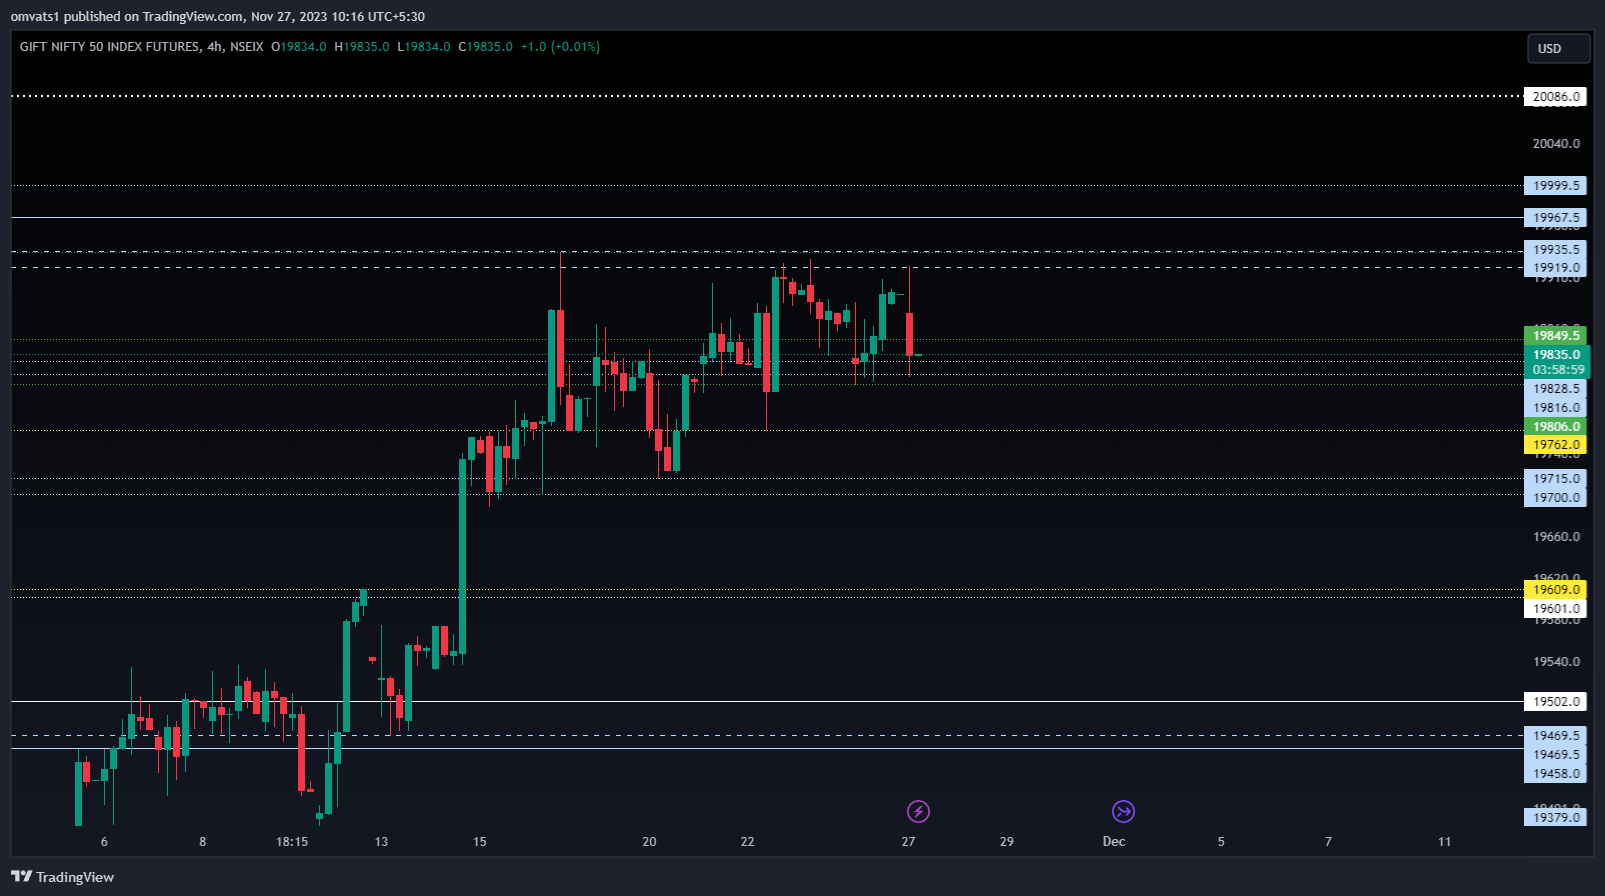Click the GIFT NIFTY 50 INDEX FUTURES title

(x=110, y=47)
